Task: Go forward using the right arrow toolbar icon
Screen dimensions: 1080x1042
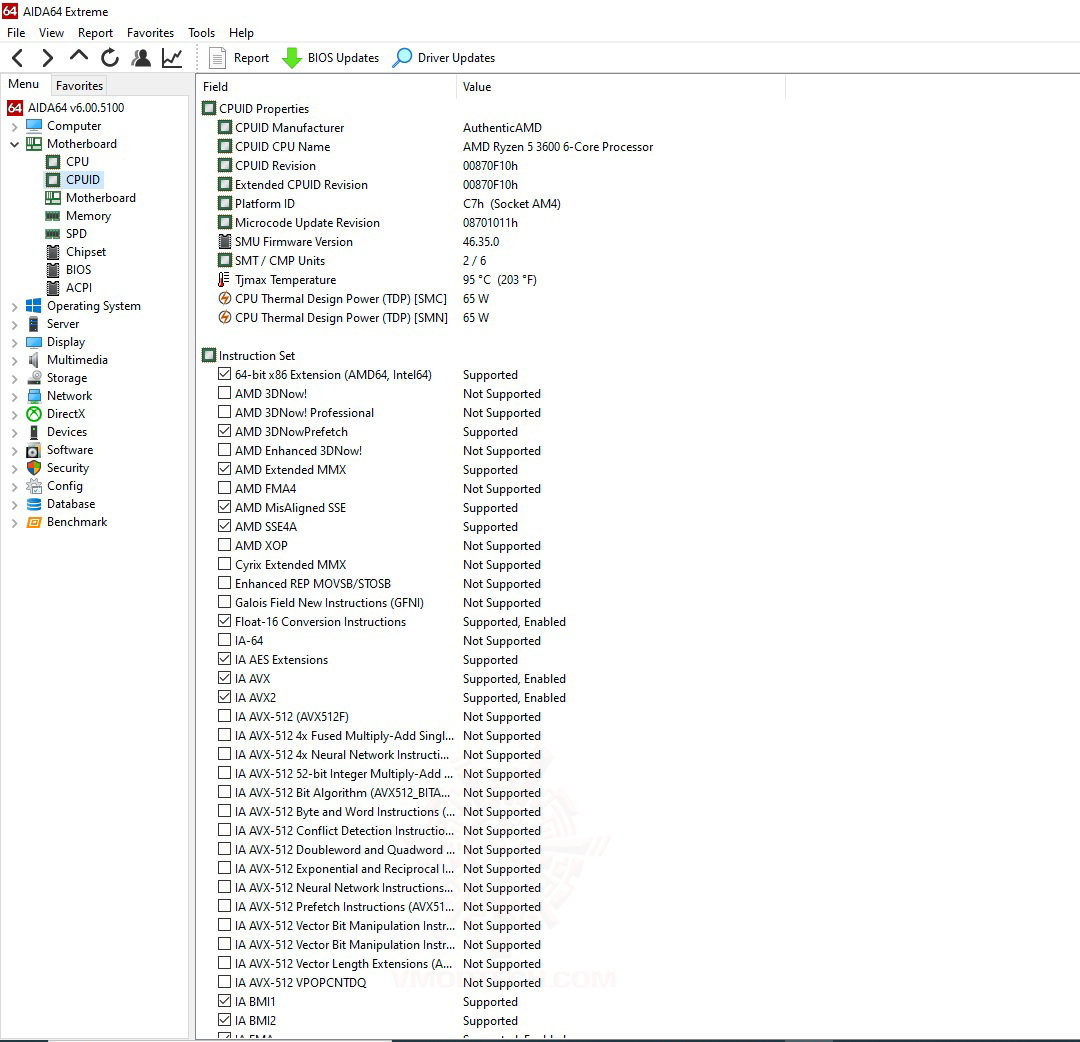Action: point(47,58)
